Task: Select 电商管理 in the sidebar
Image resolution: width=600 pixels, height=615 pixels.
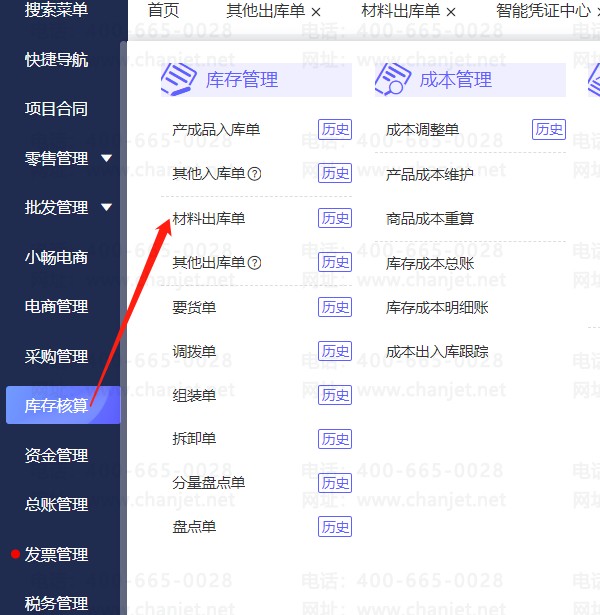Action: tap(56, 307)
